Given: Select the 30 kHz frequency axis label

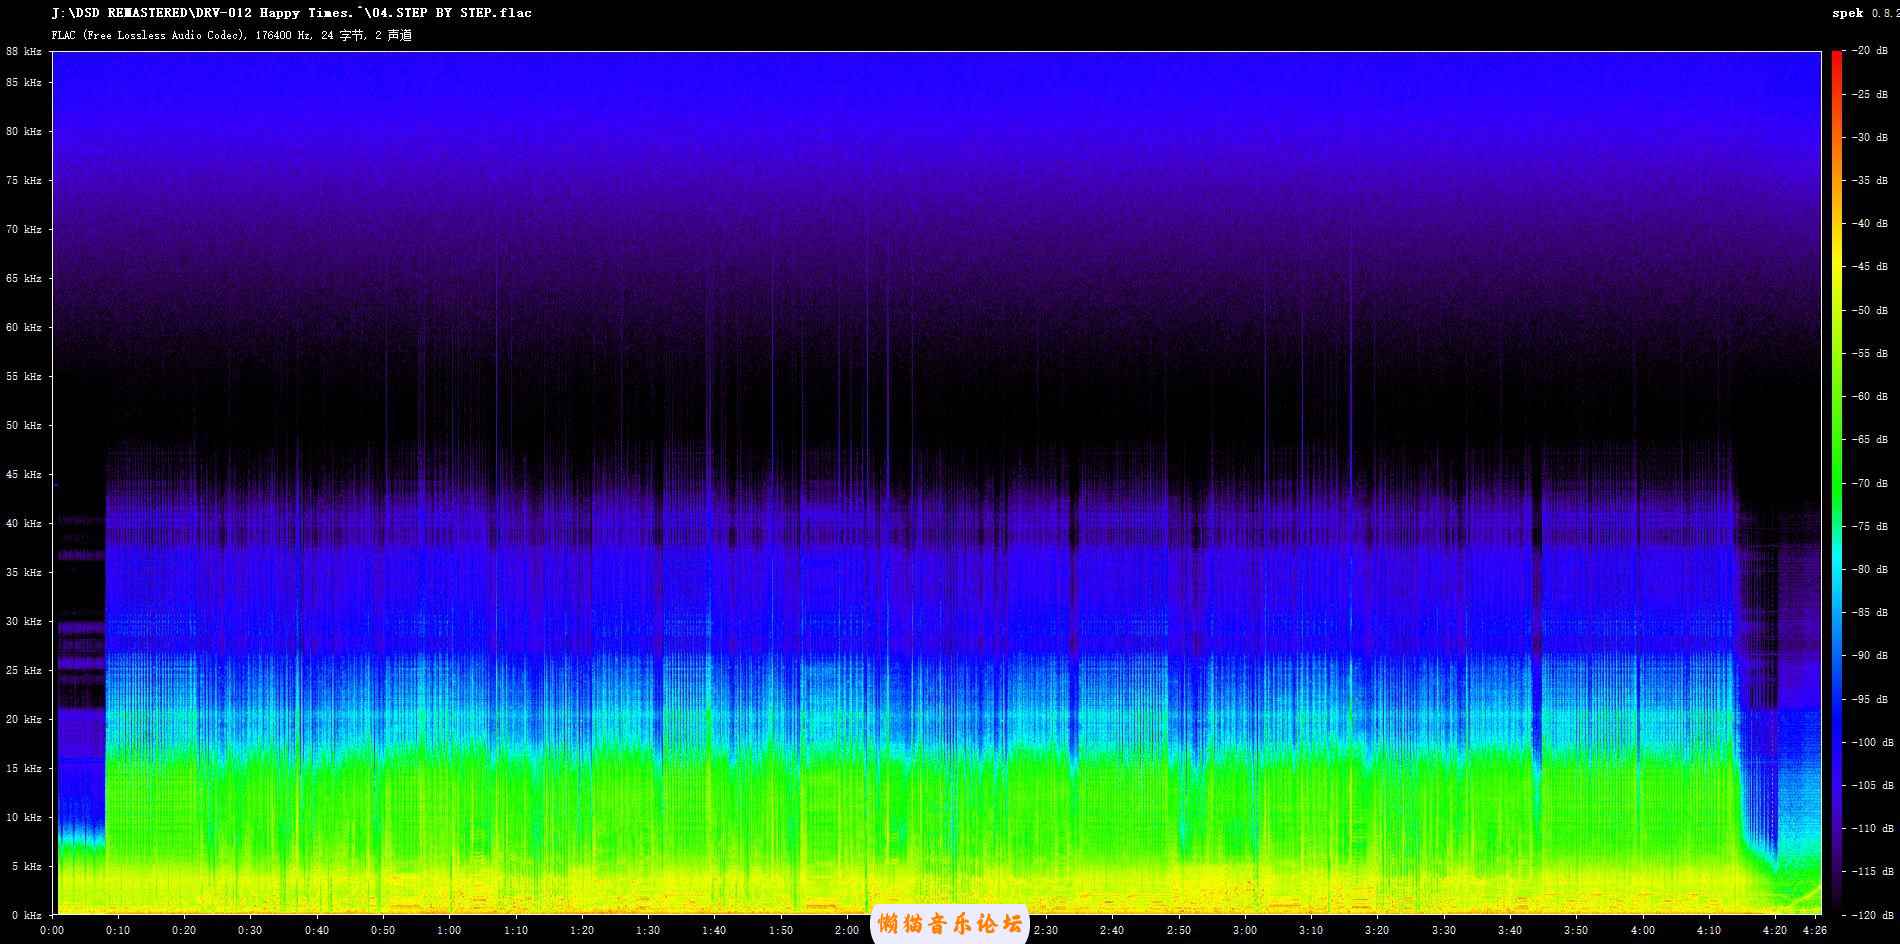Looking at the screenshot, I should pos(24,622).
